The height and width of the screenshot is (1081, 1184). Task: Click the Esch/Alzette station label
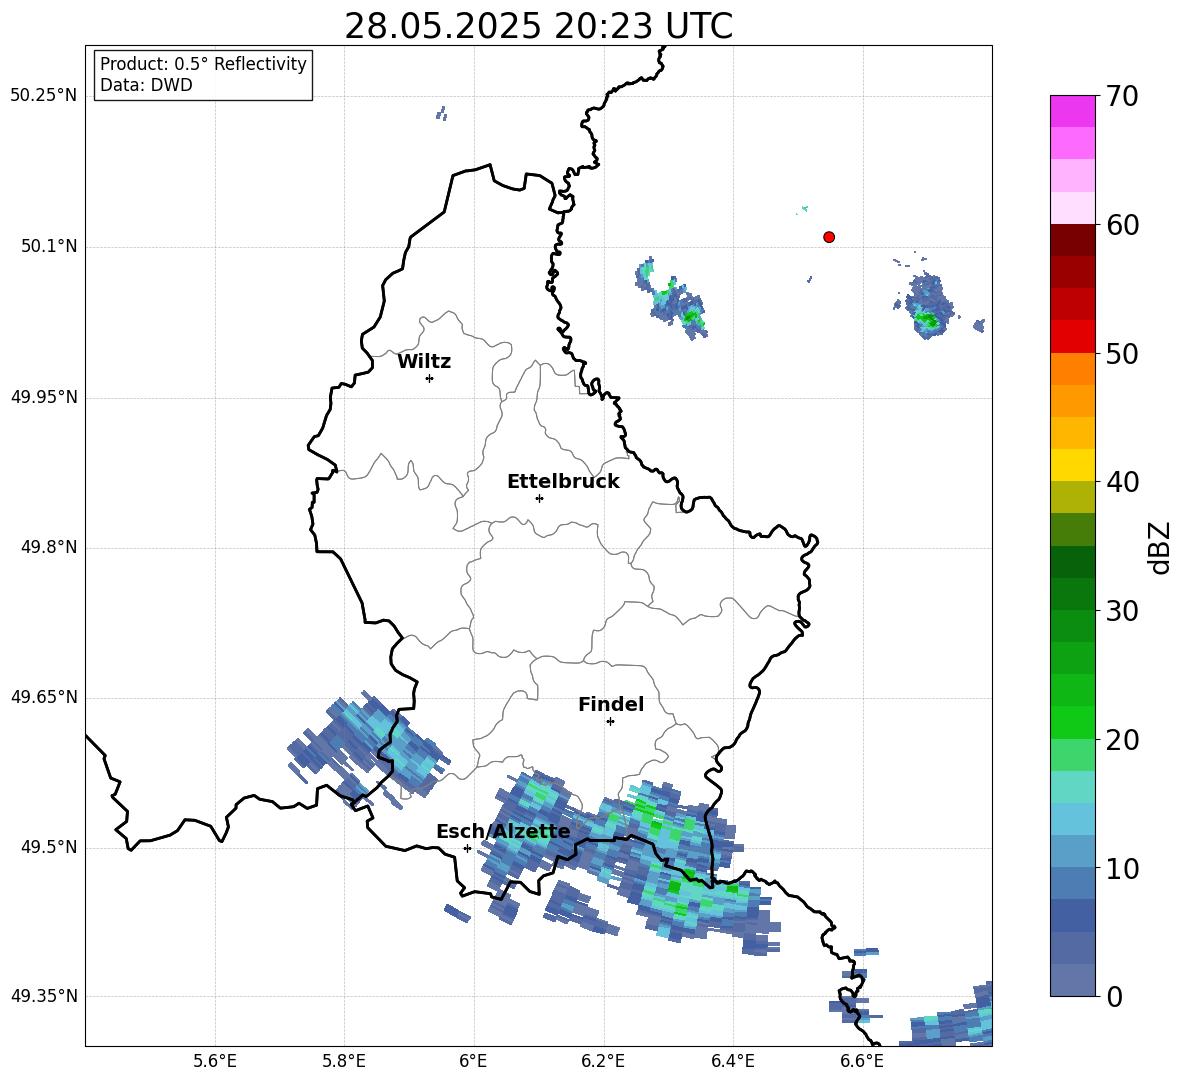[x=503, y=832]
